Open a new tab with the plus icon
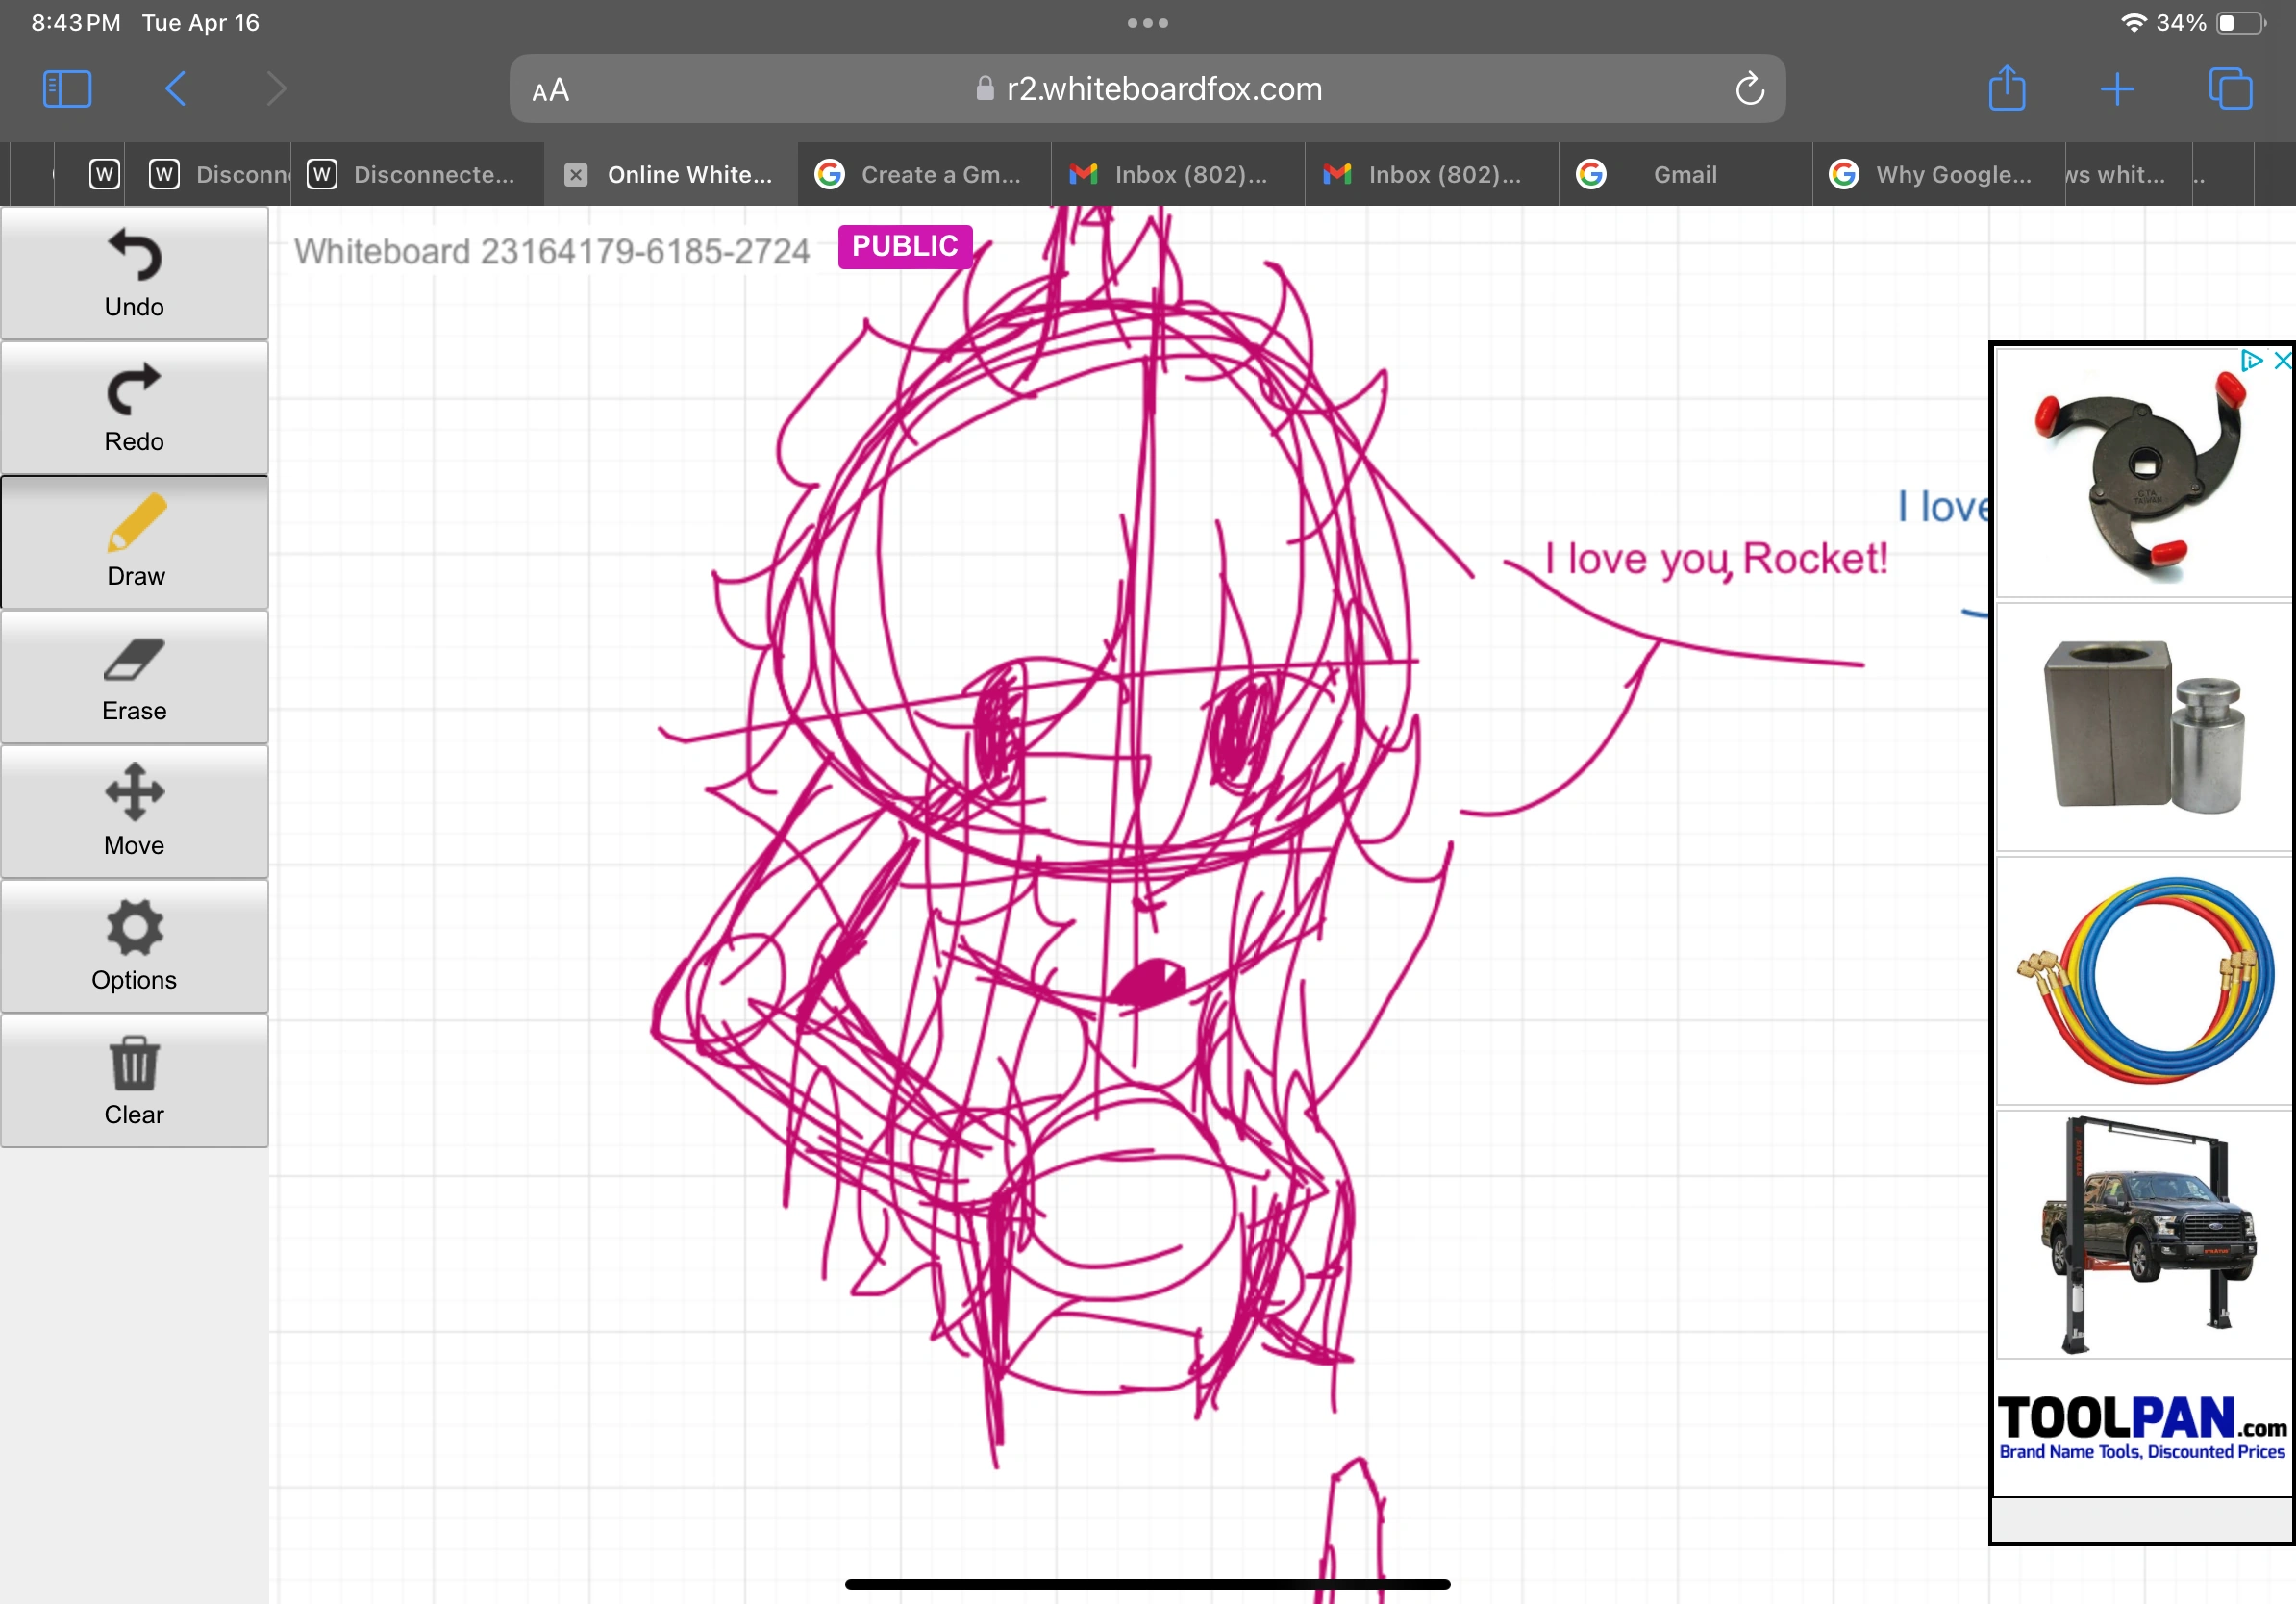The image size is (2296, 1604). click(2117, 89)
